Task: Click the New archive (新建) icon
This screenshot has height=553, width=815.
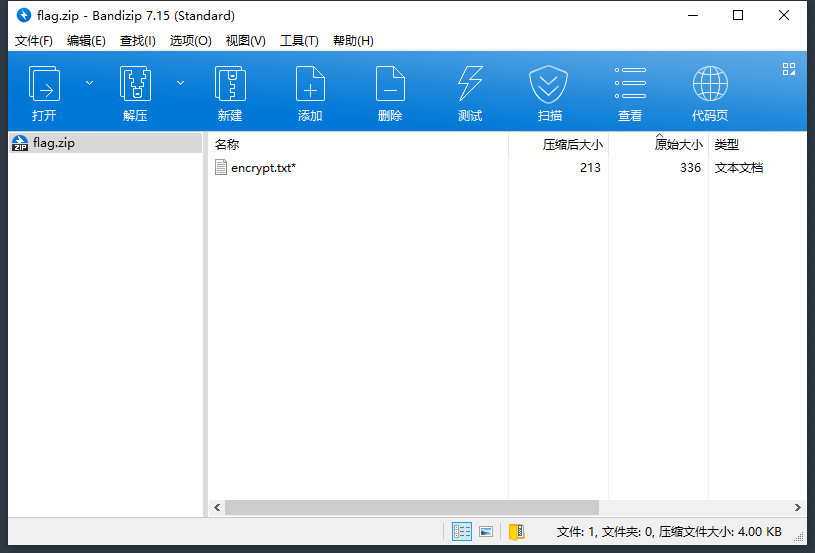Action: 230,83
